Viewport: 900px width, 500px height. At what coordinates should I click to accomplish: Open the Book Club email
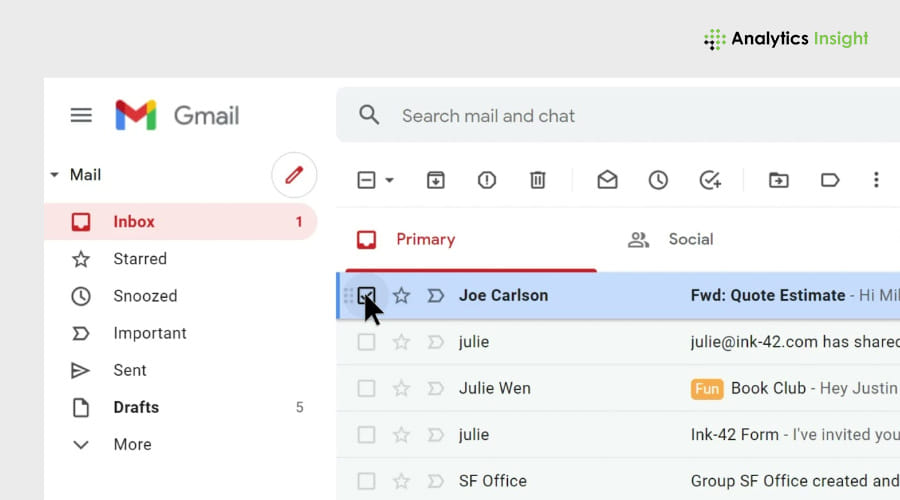[769, 389]
